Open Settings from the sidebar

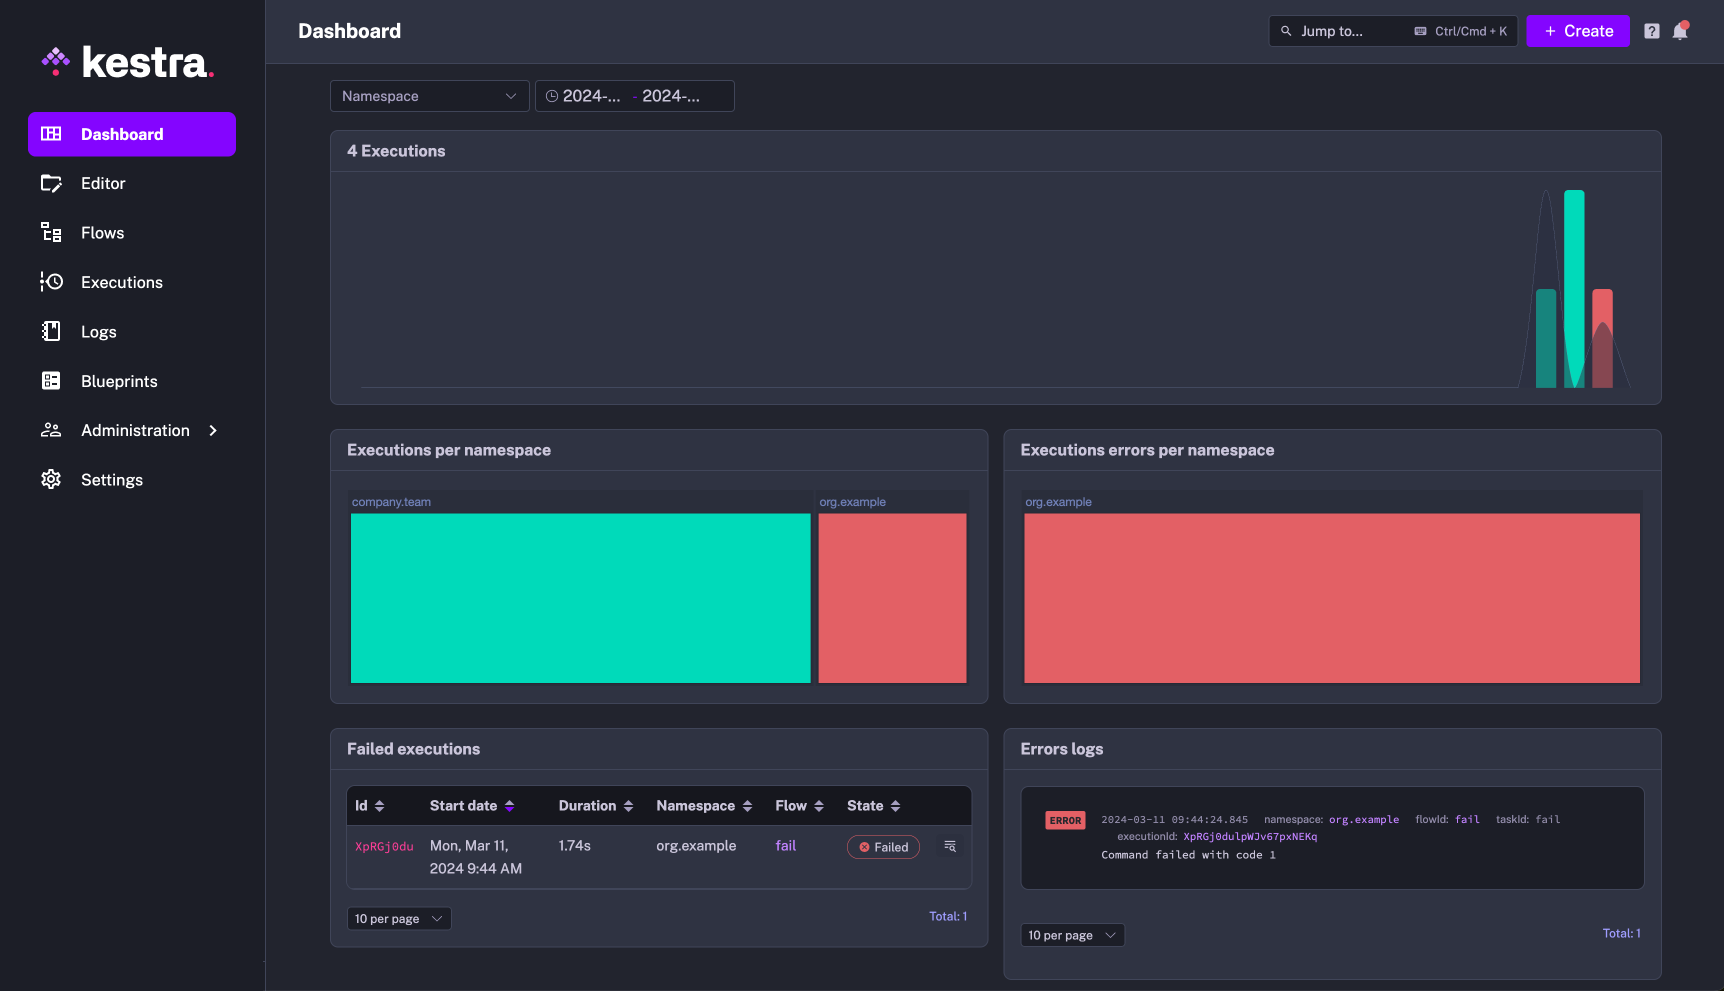pos(112,479)
